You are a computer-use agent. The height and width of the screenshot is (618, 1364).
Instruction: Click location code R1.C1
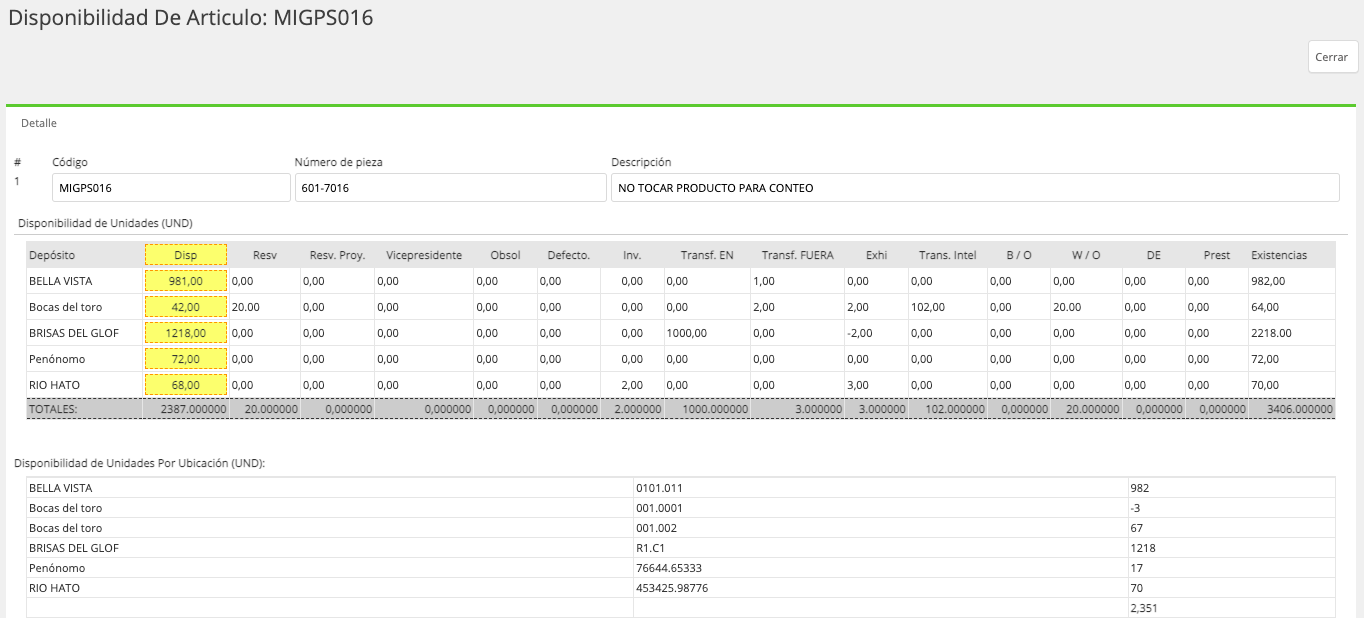click(x=650, y=548)
